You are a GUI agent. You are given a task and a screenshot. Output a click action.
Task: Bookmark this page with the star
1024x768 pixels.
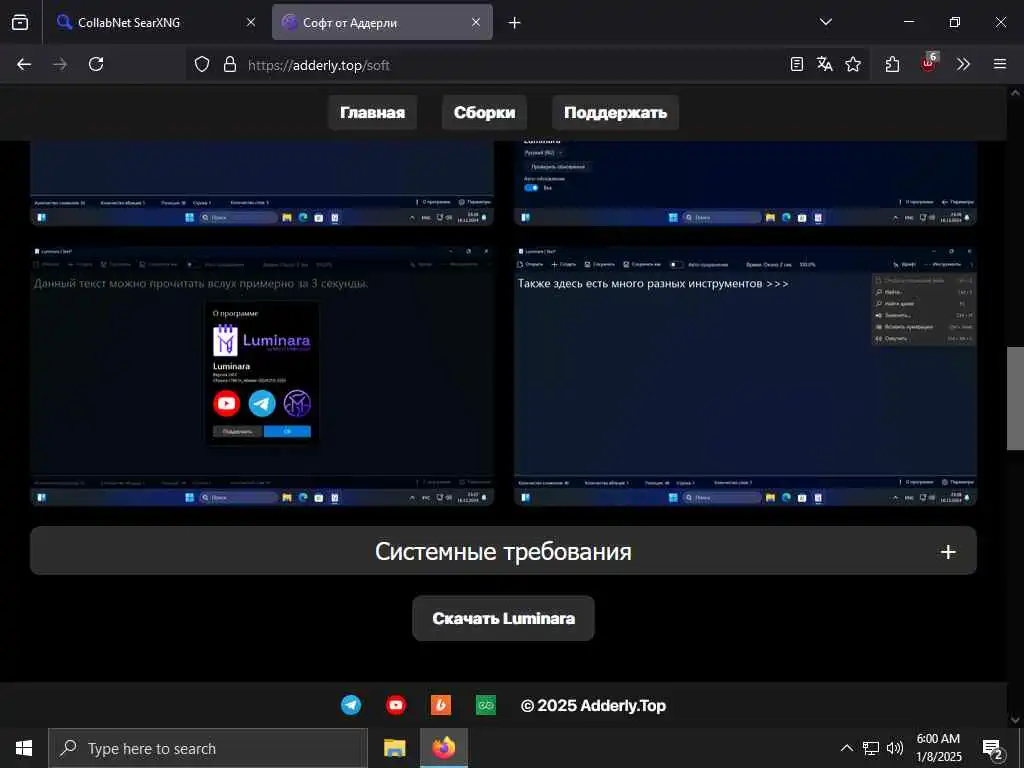pos(853,64)
